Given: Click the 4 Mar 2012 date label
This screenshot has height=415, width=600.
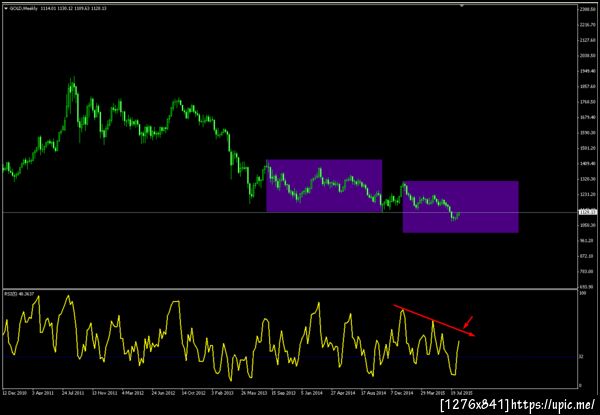Looking at the screenshot, I should pyautogui.click(x=133, y=393).
